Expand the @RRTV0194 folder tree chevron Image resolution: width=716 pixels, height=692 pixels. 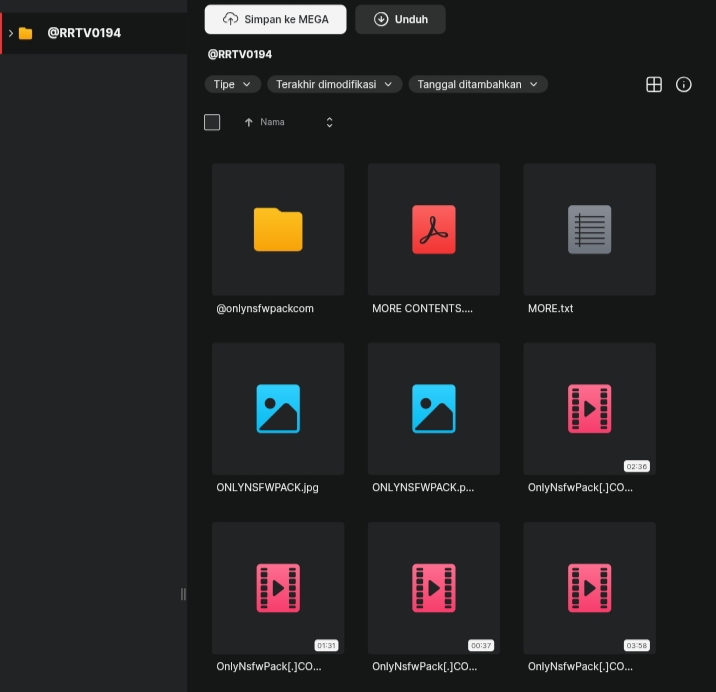[11, 33]
